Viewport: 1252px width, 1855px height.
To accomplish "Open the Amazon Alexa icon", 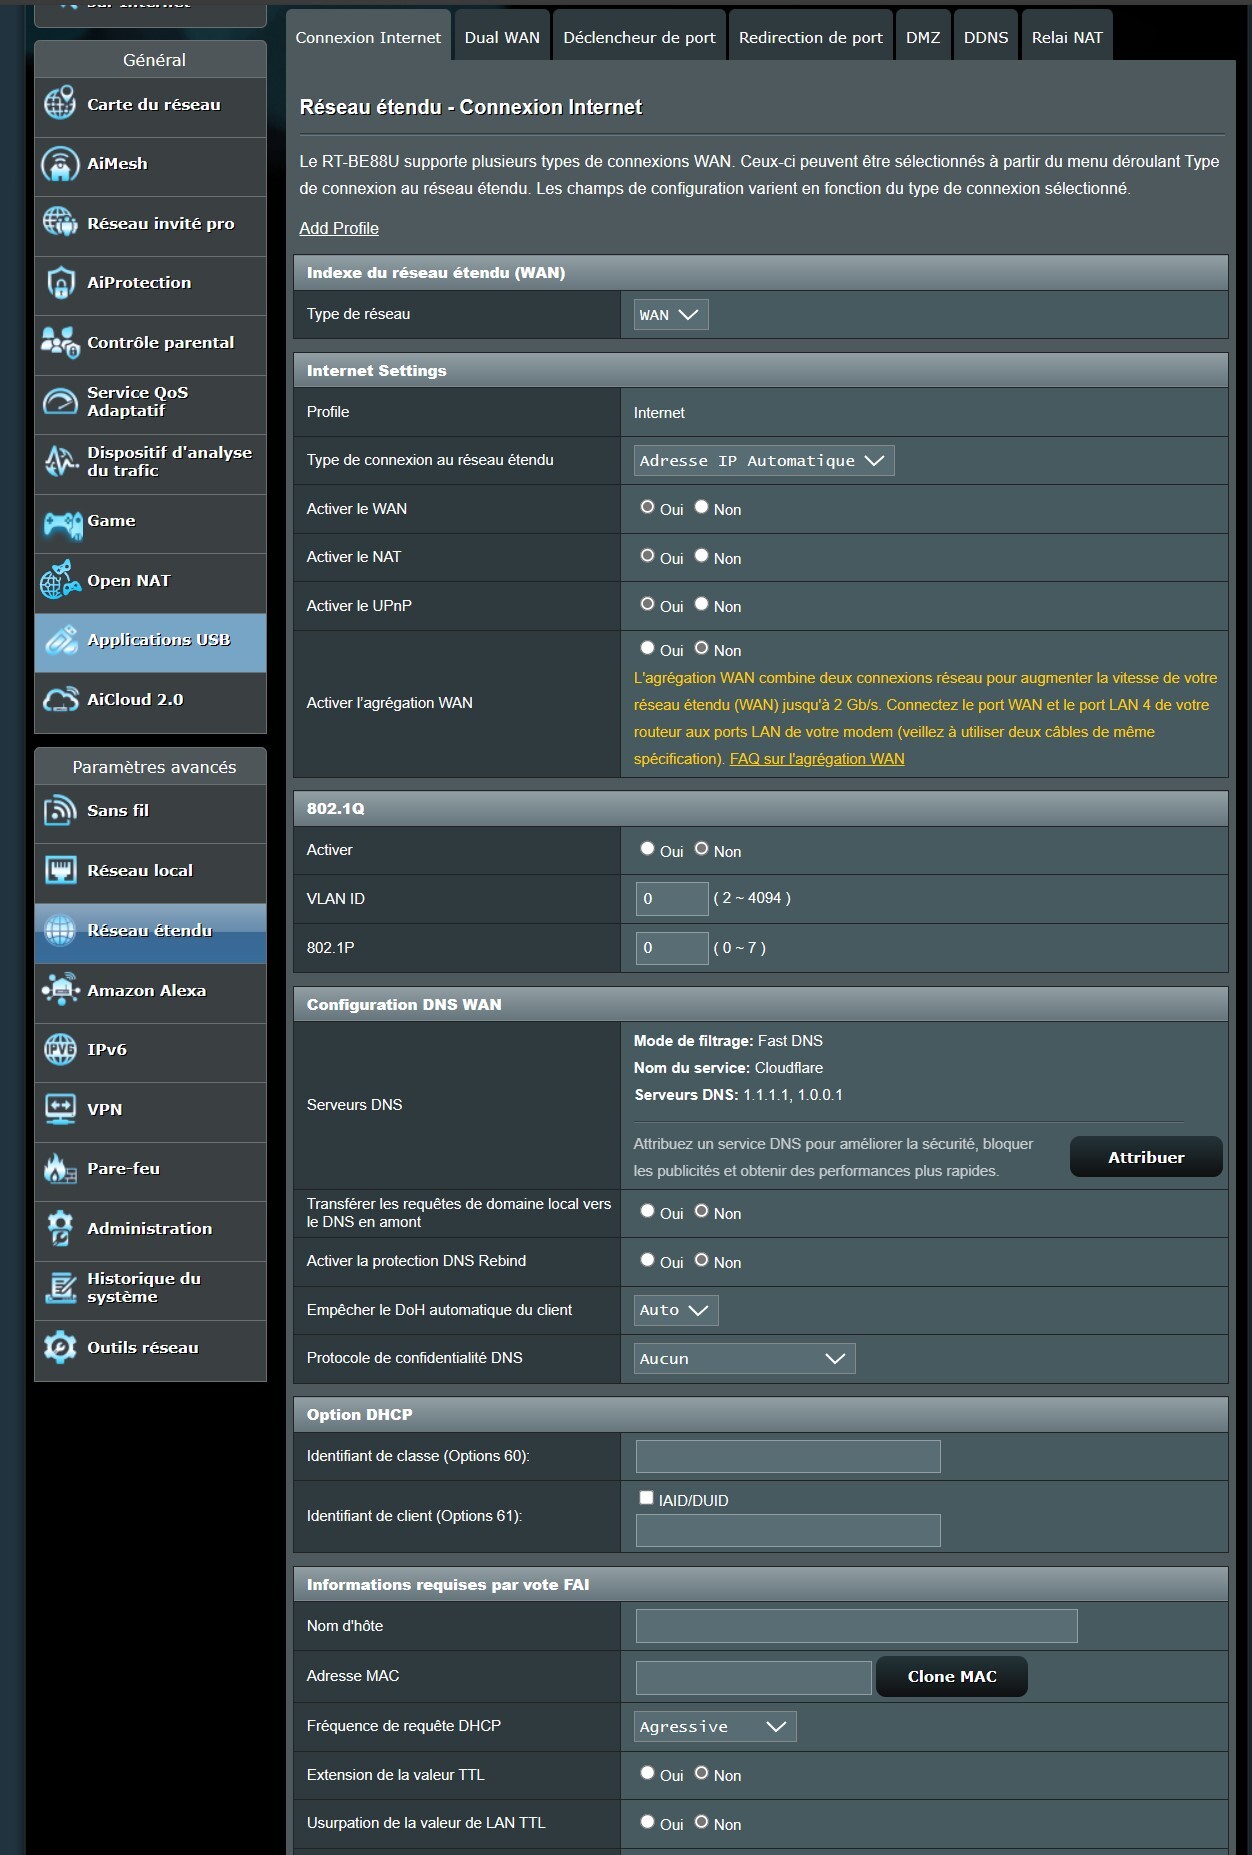I will click(60, 990).
